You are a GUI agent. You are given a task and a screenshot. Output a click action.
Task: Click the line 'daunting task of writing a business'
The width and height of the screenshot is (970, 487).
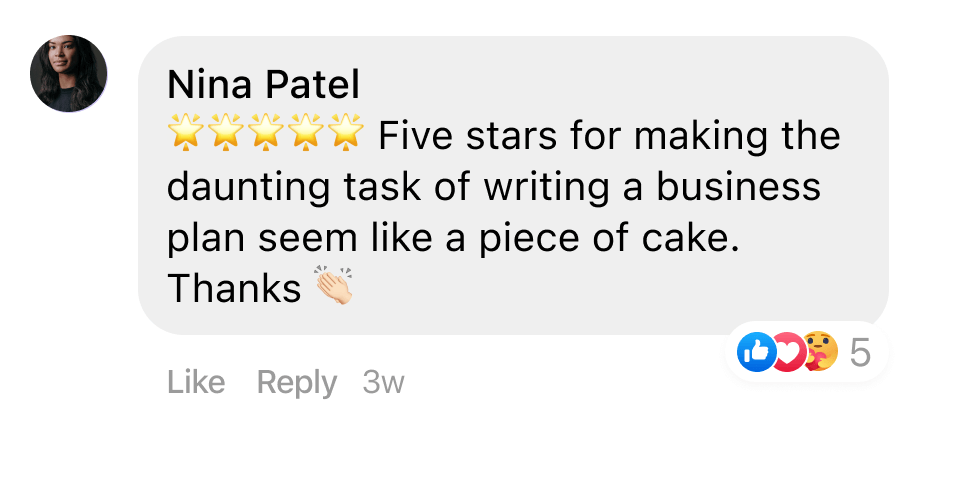click(x=494, y=186)
